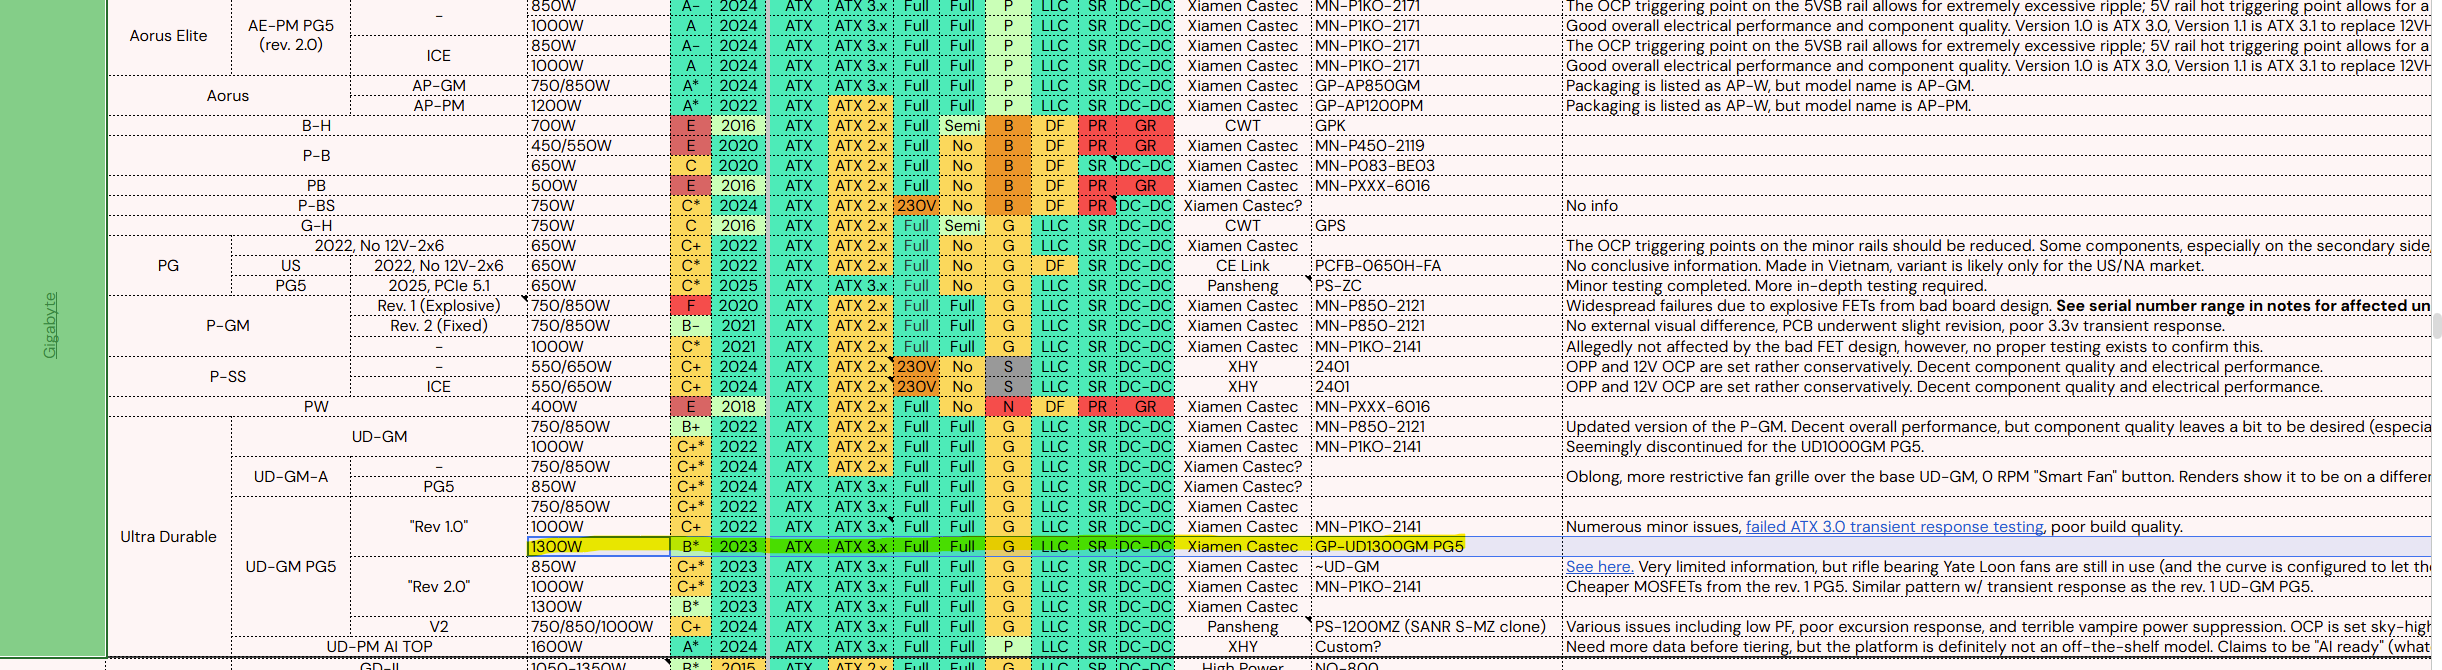The height and width of the screenshot is (670, 2442).
Task: Select the 'AP-GM' model cell
Action: tap(439, 86)
